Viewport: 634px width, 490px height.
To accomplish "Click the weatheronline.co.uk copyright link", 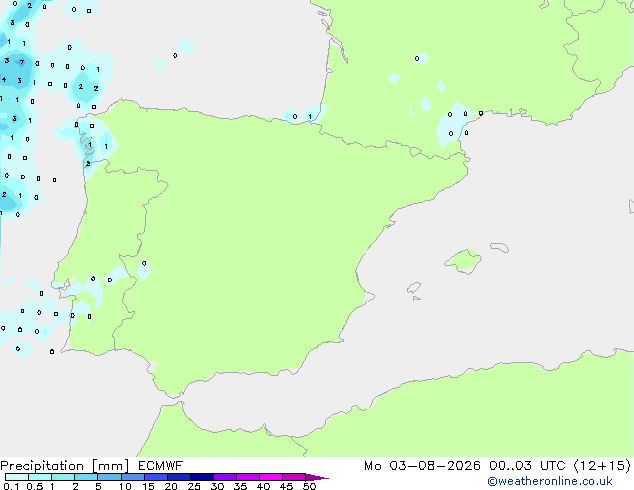I will [549, 481].
